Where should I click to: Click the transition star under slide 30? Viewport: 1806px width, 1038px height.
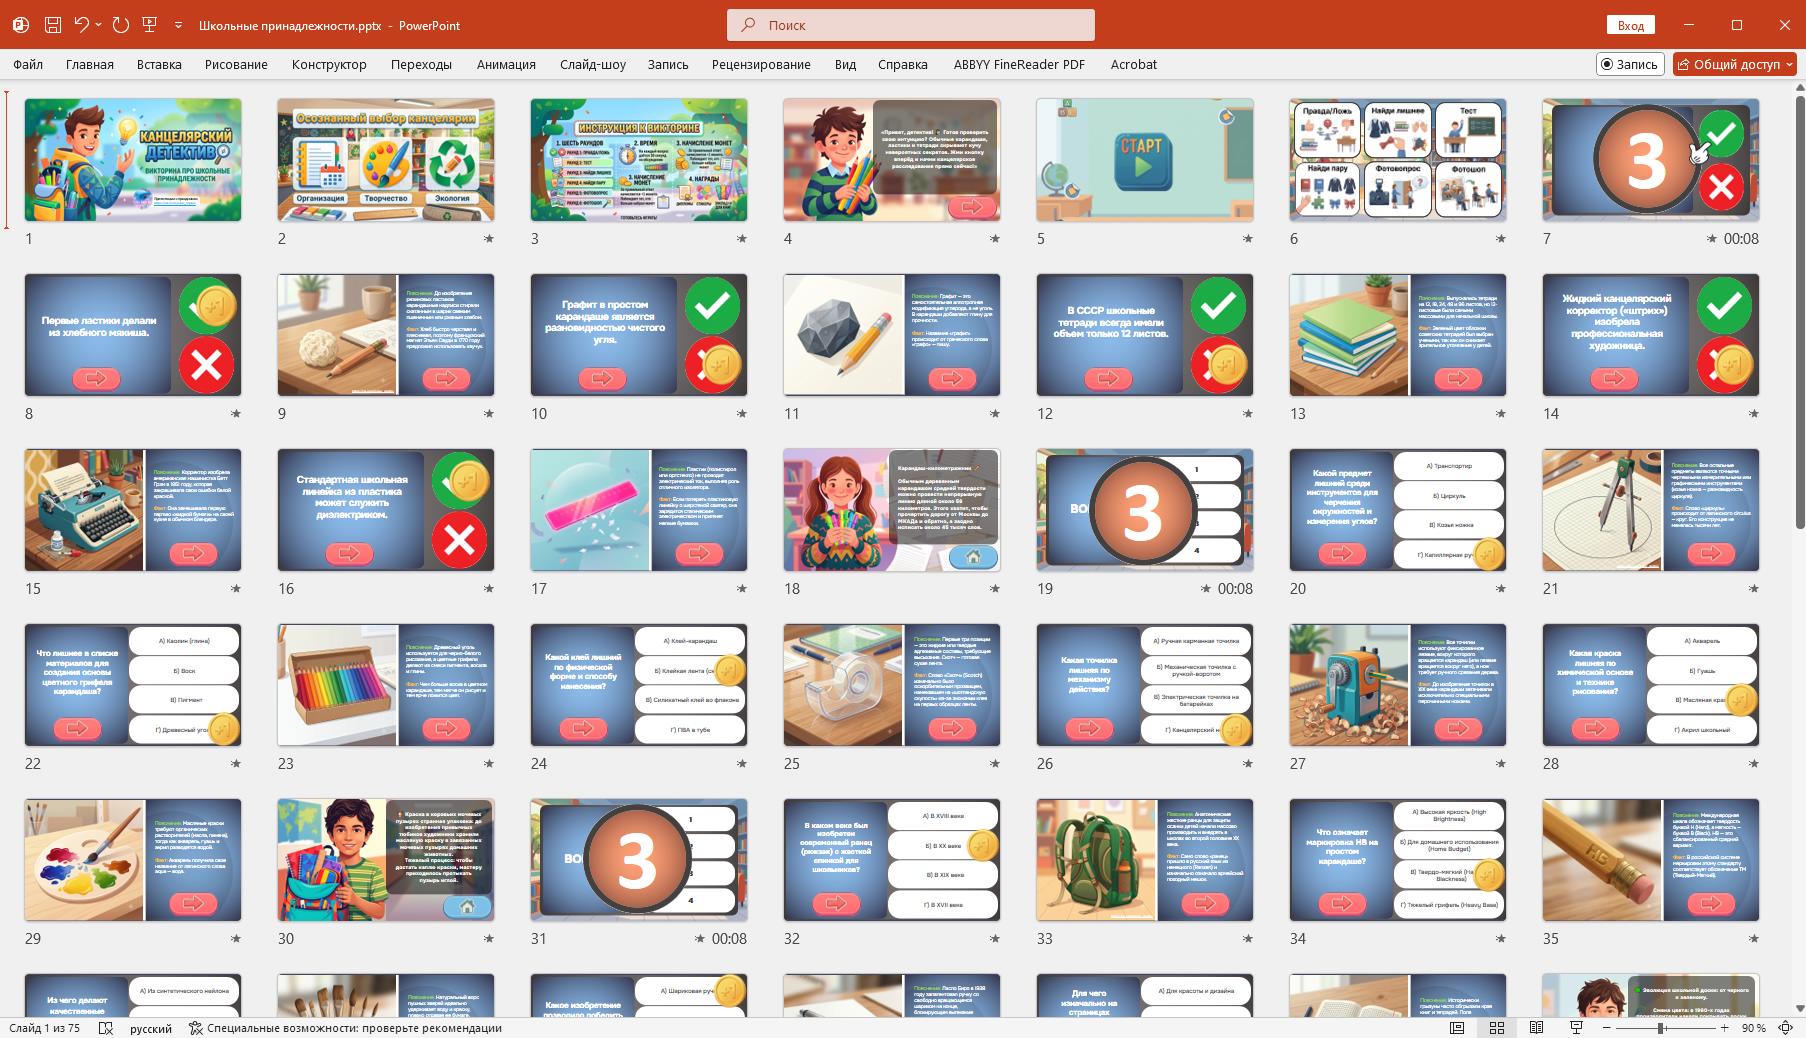tap(489, 939)
